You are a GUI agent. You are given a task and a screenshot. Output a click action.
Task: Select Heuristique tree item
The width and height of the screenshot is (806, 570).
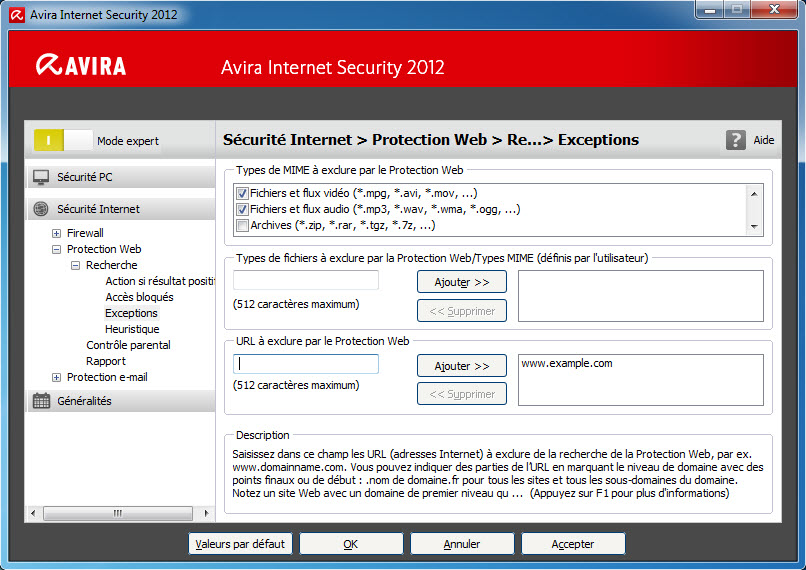pyautogui.click(x=132, y=329)
